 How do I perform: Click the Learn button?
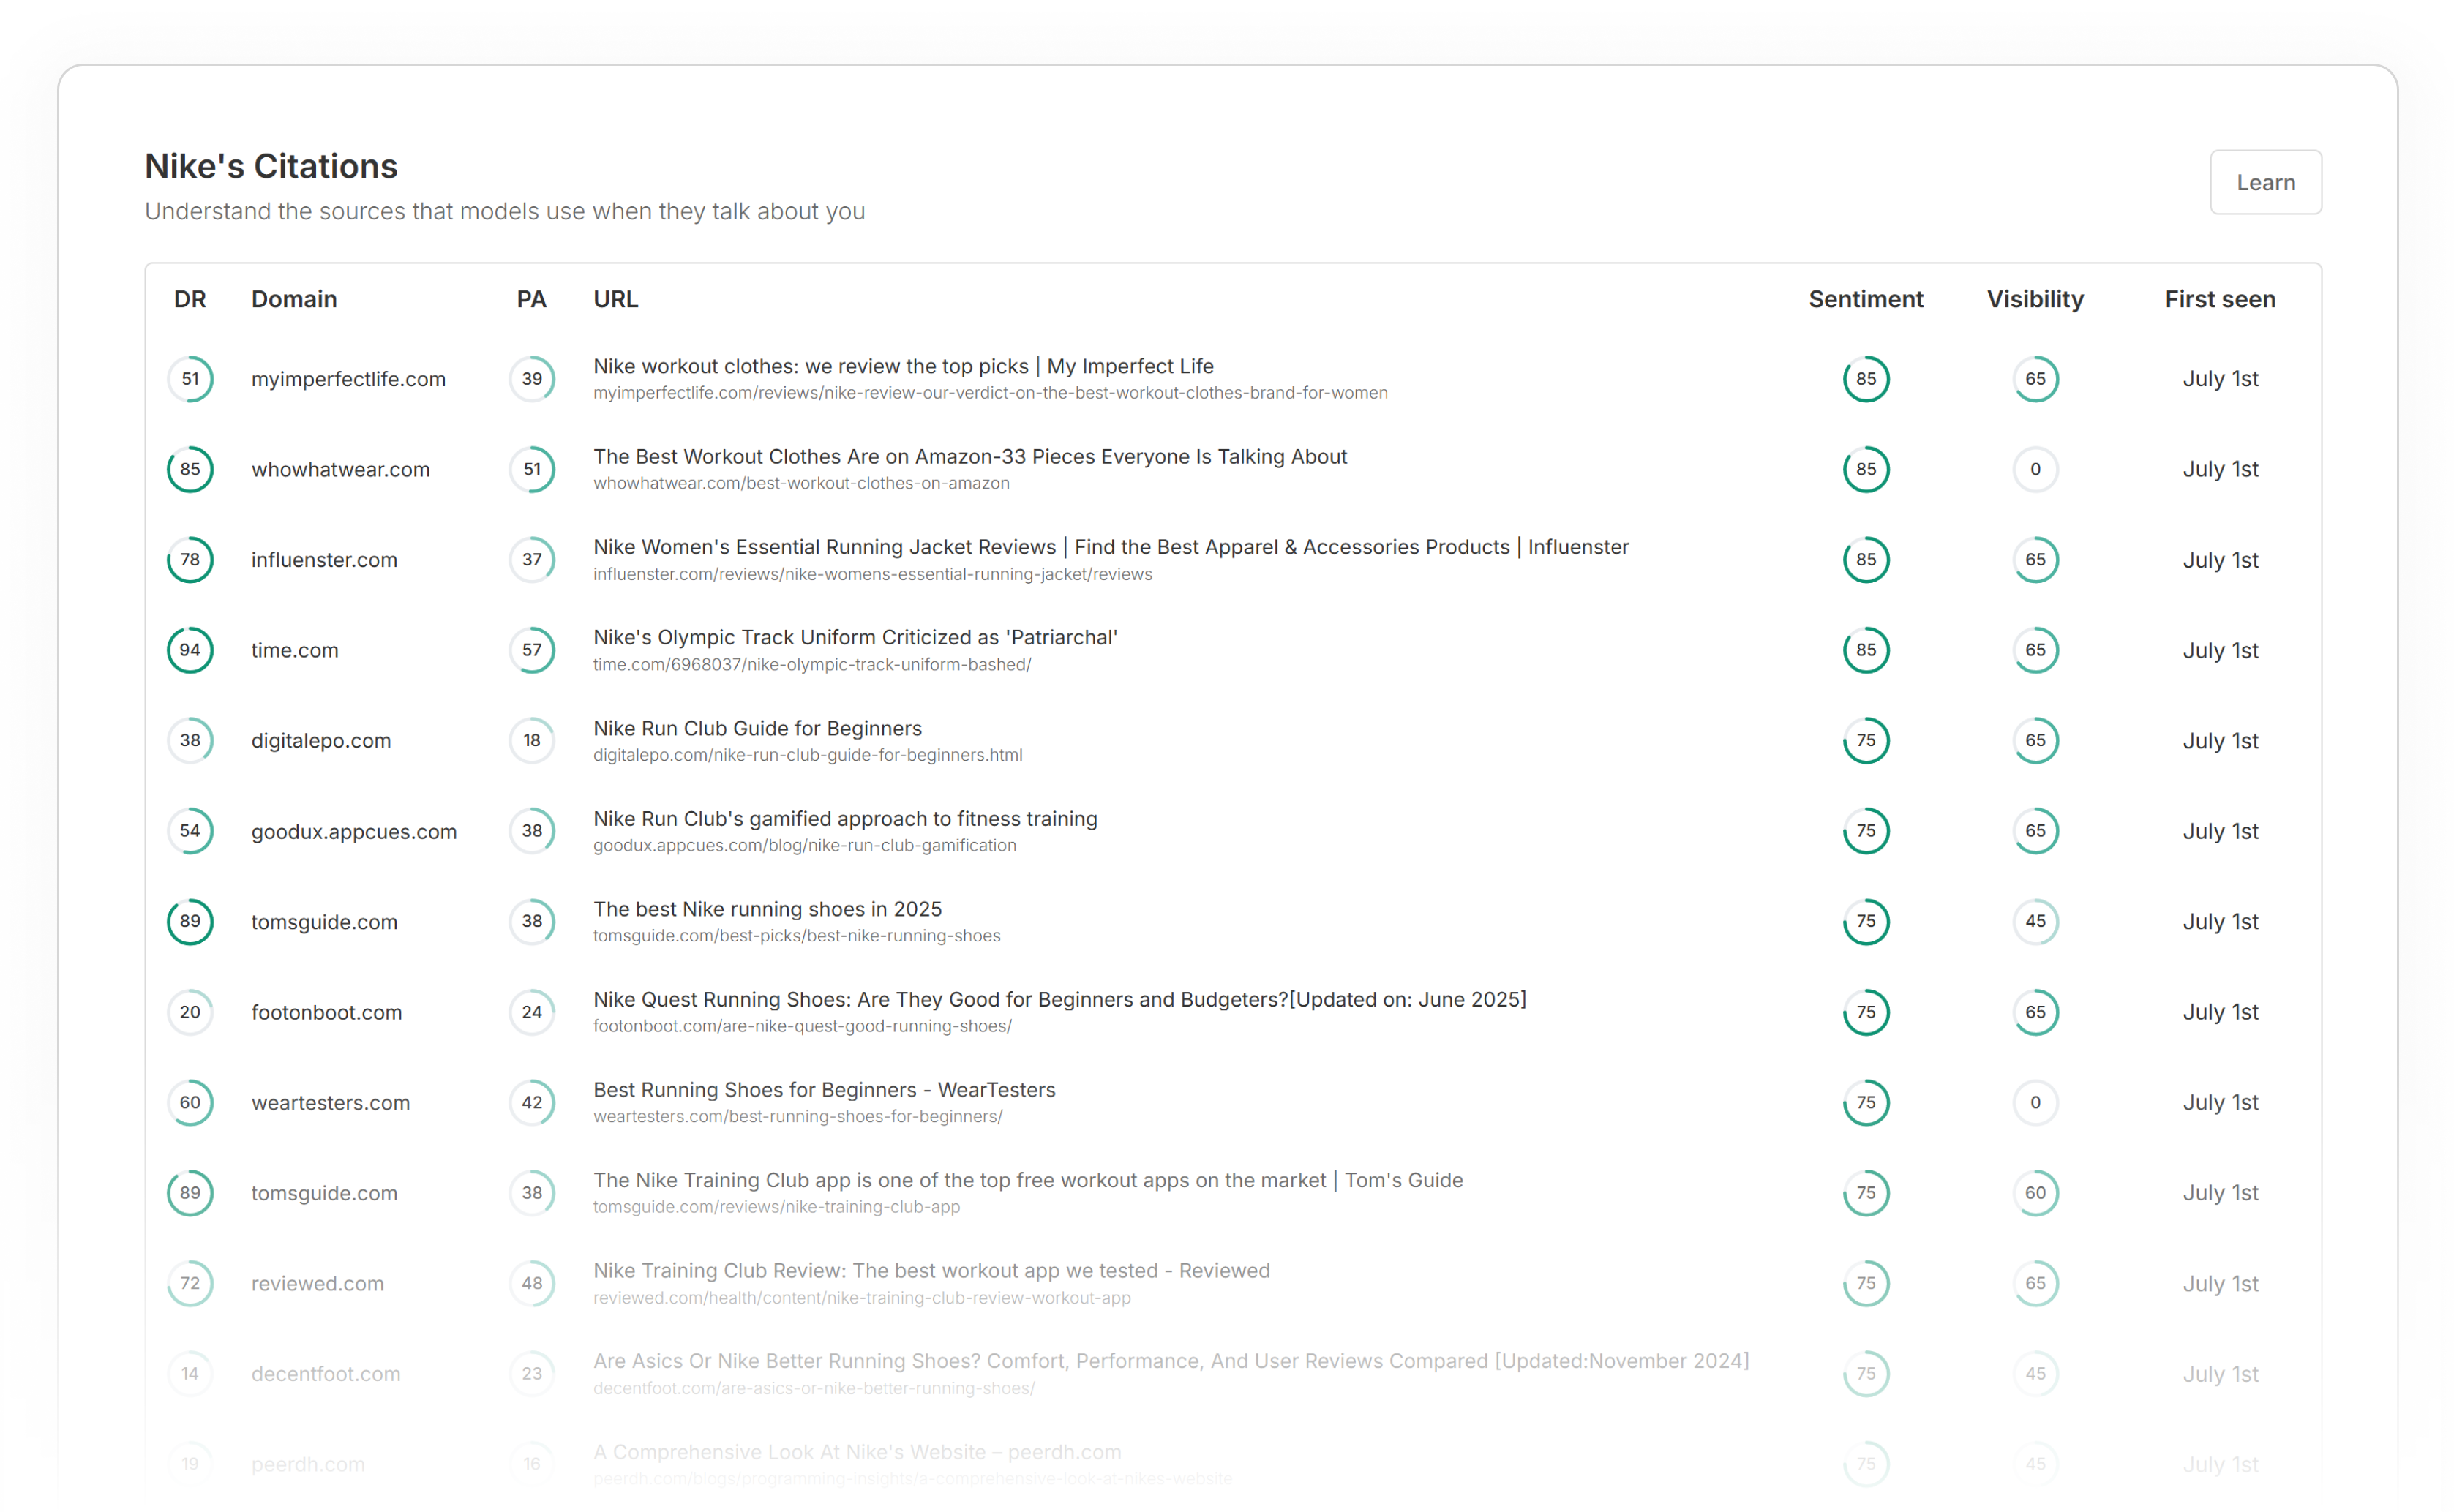click(x=2264, y=182)
